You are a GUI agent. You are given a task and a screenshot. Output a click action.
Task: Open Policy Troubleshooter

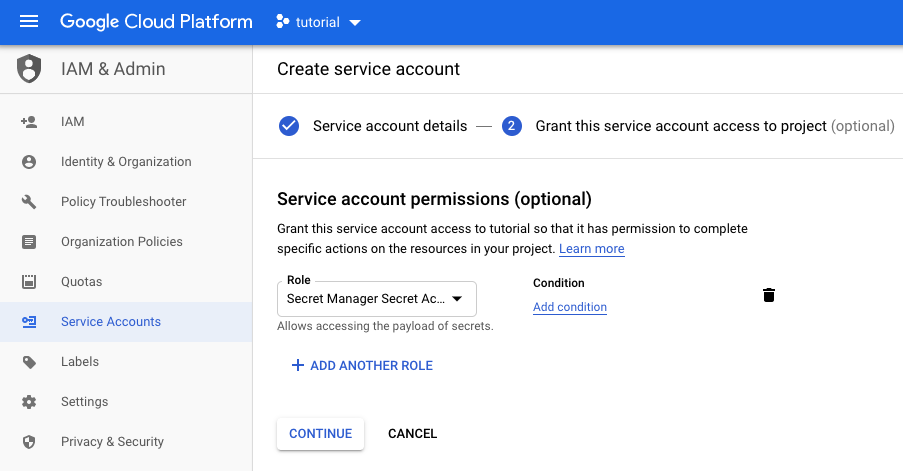pos(126,202)
